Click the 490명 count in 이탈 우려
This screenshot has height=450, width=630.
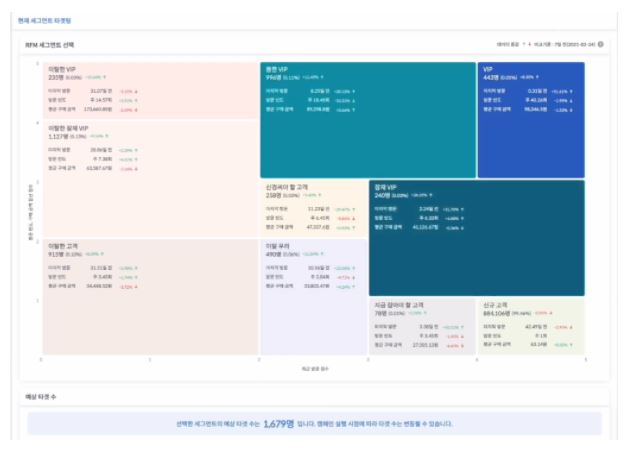tap(273, 254)
